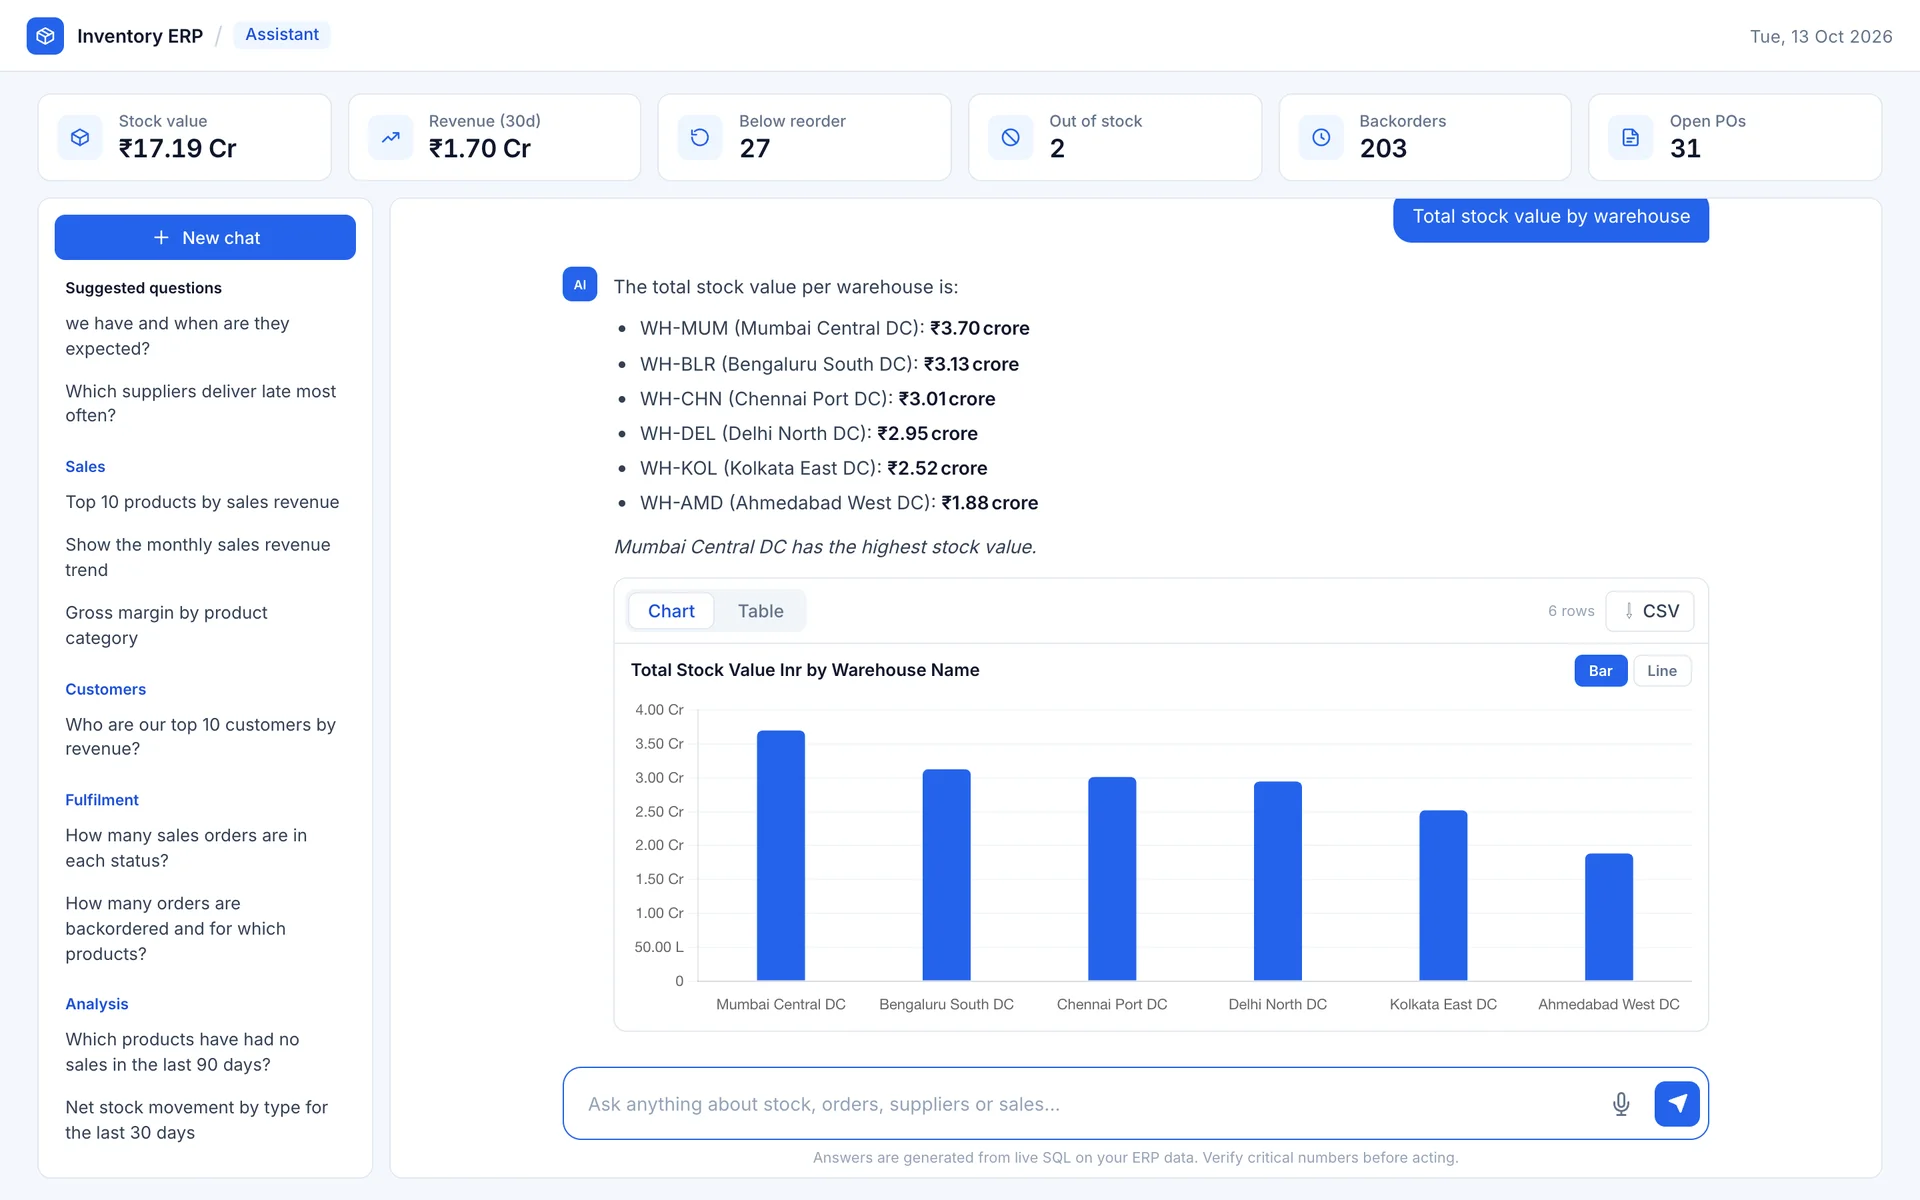Click the Chennai Port DC bar

tap(1112, 879)
